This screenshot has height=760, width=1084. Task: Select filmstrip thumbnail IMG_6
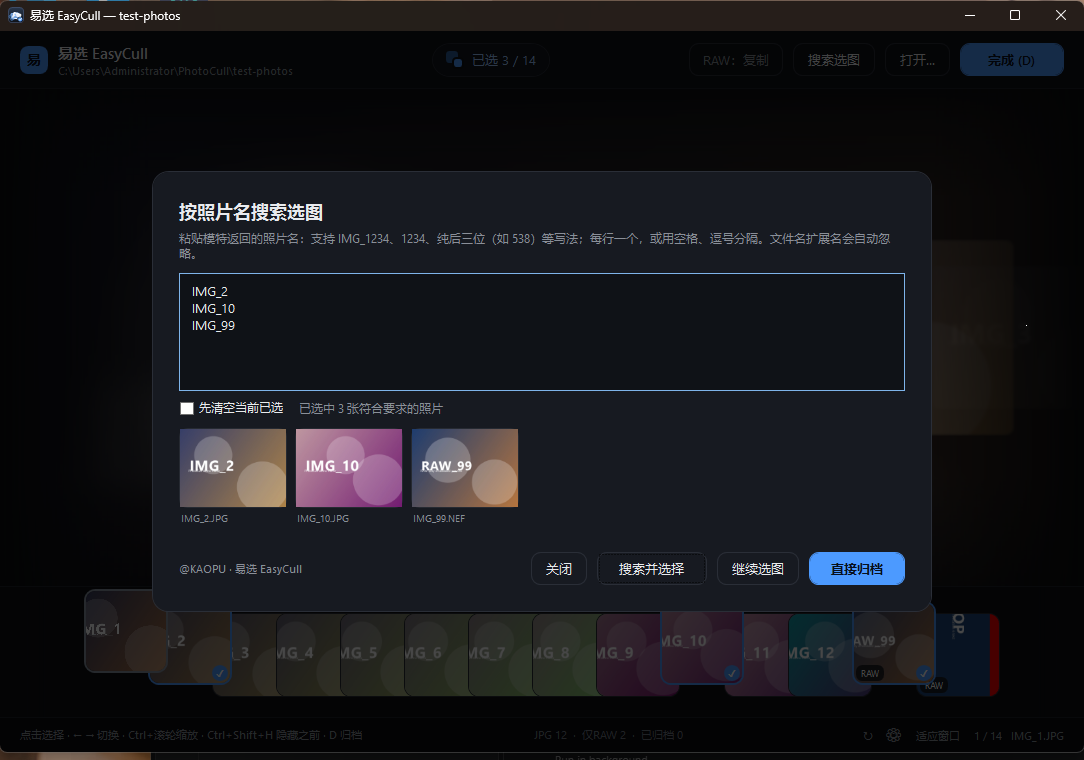436,654
